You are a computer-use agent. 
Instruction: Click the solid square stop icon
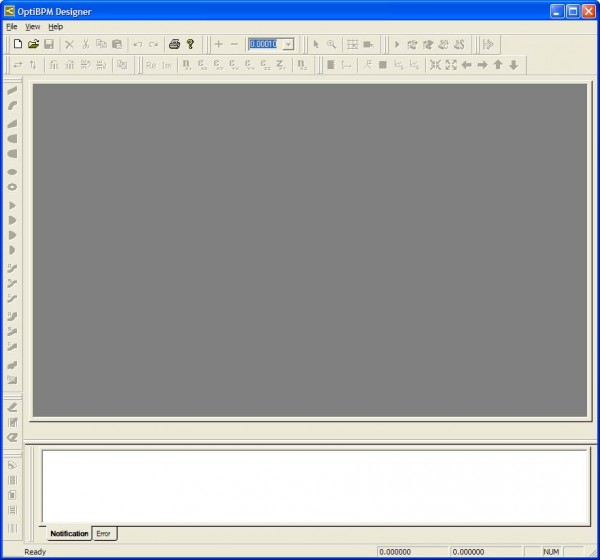point(383,65)
